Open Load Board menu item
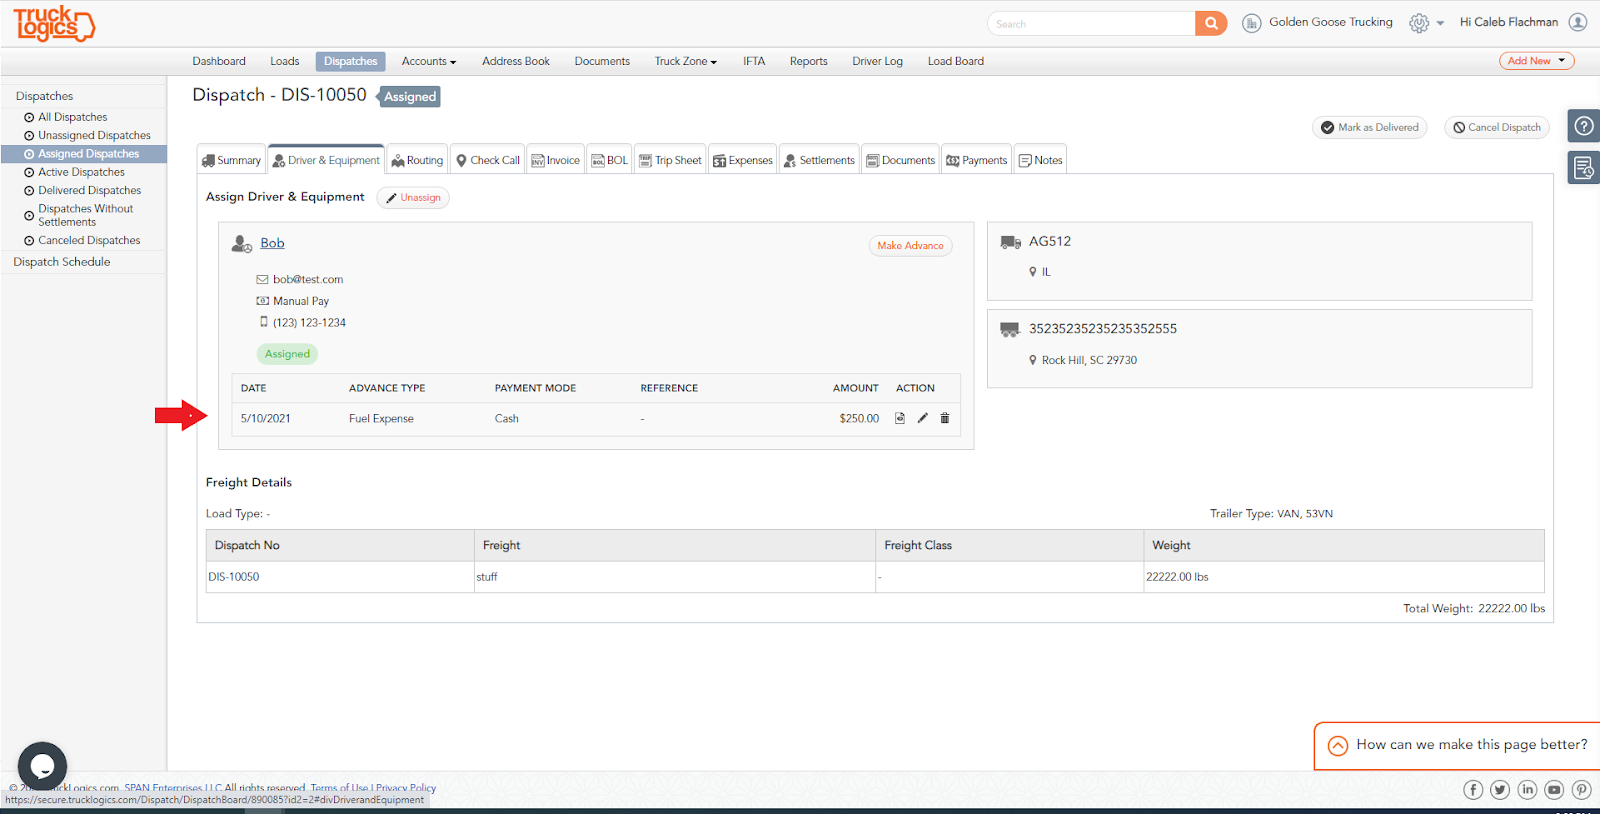Viewport: 1600px width, 814px height. coord(956,61)
